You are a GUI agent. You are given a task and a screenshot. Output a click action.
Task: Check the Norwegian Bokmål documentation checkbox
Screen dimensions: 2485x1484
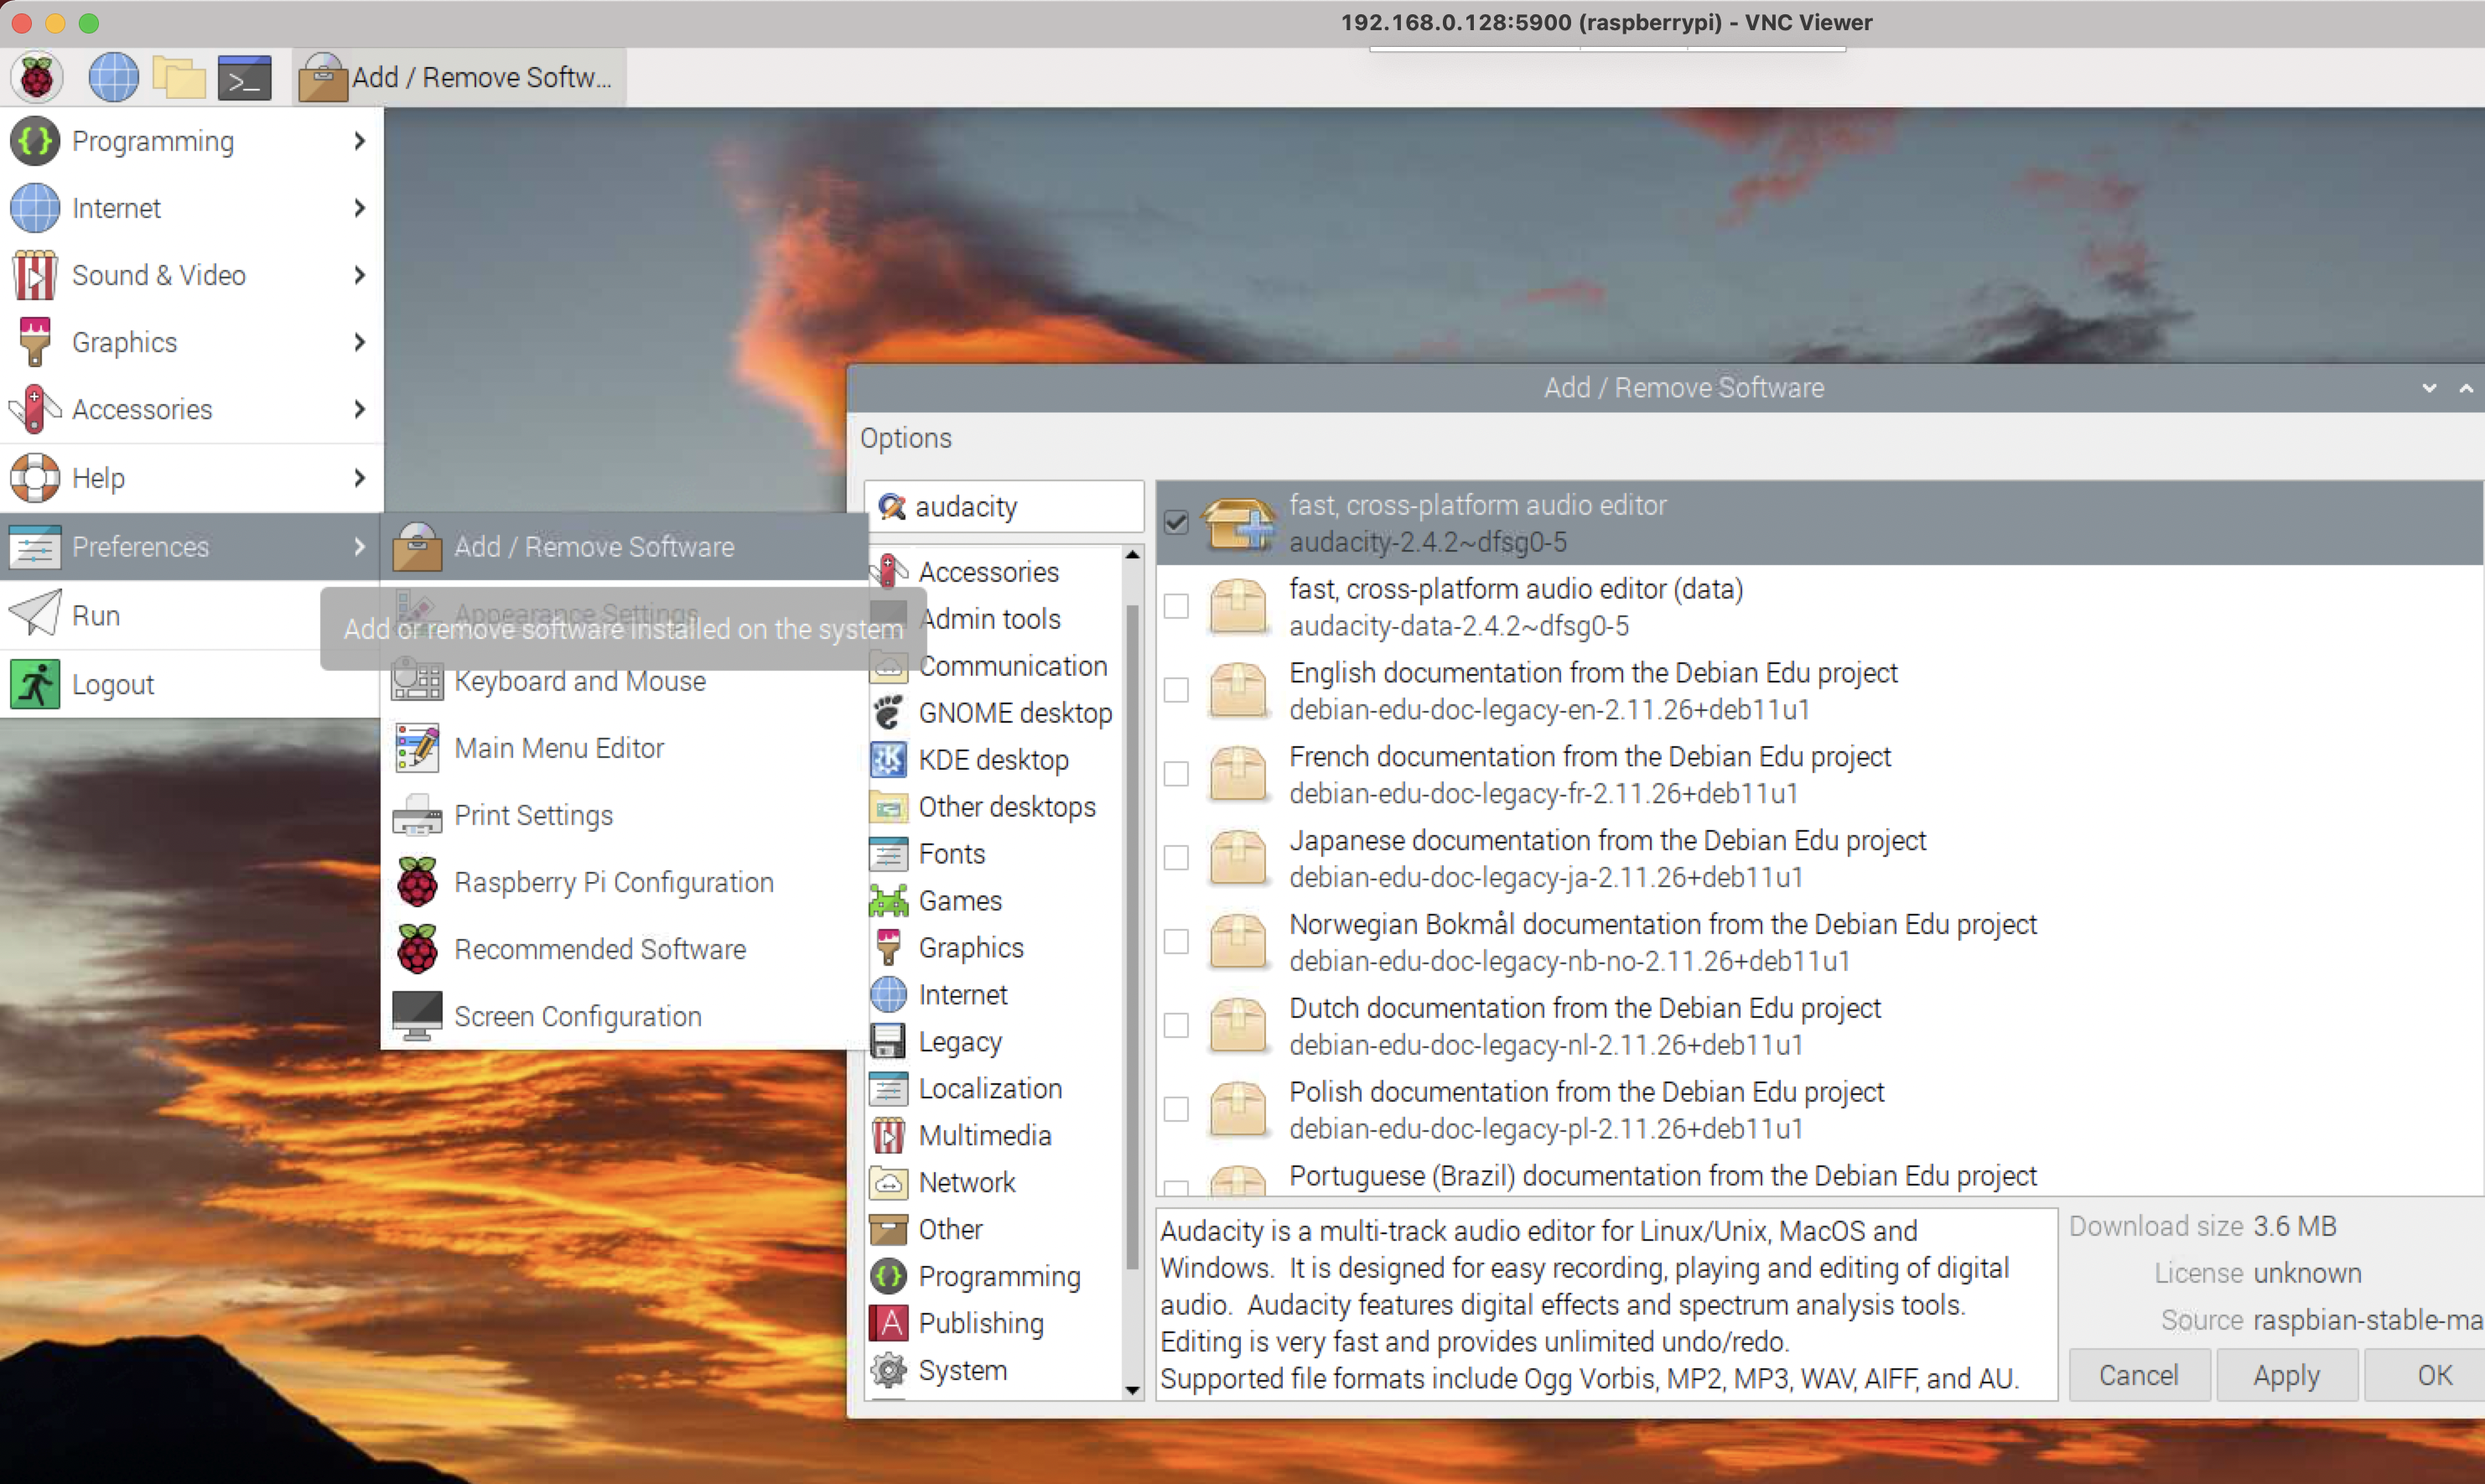coord(1176,942)
